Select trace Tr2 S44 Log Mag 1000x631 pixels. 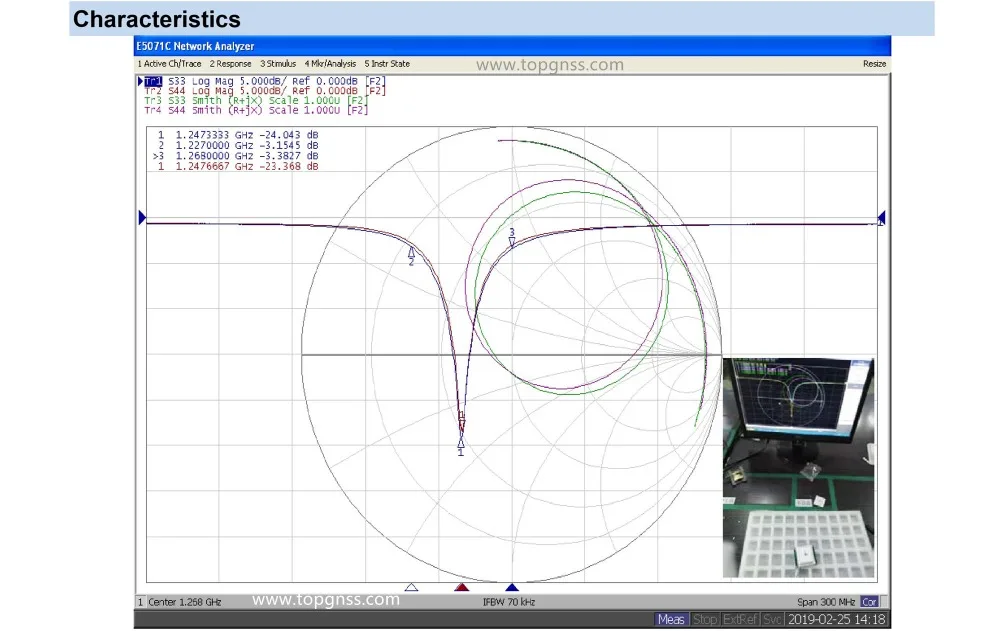pos(265,91)
